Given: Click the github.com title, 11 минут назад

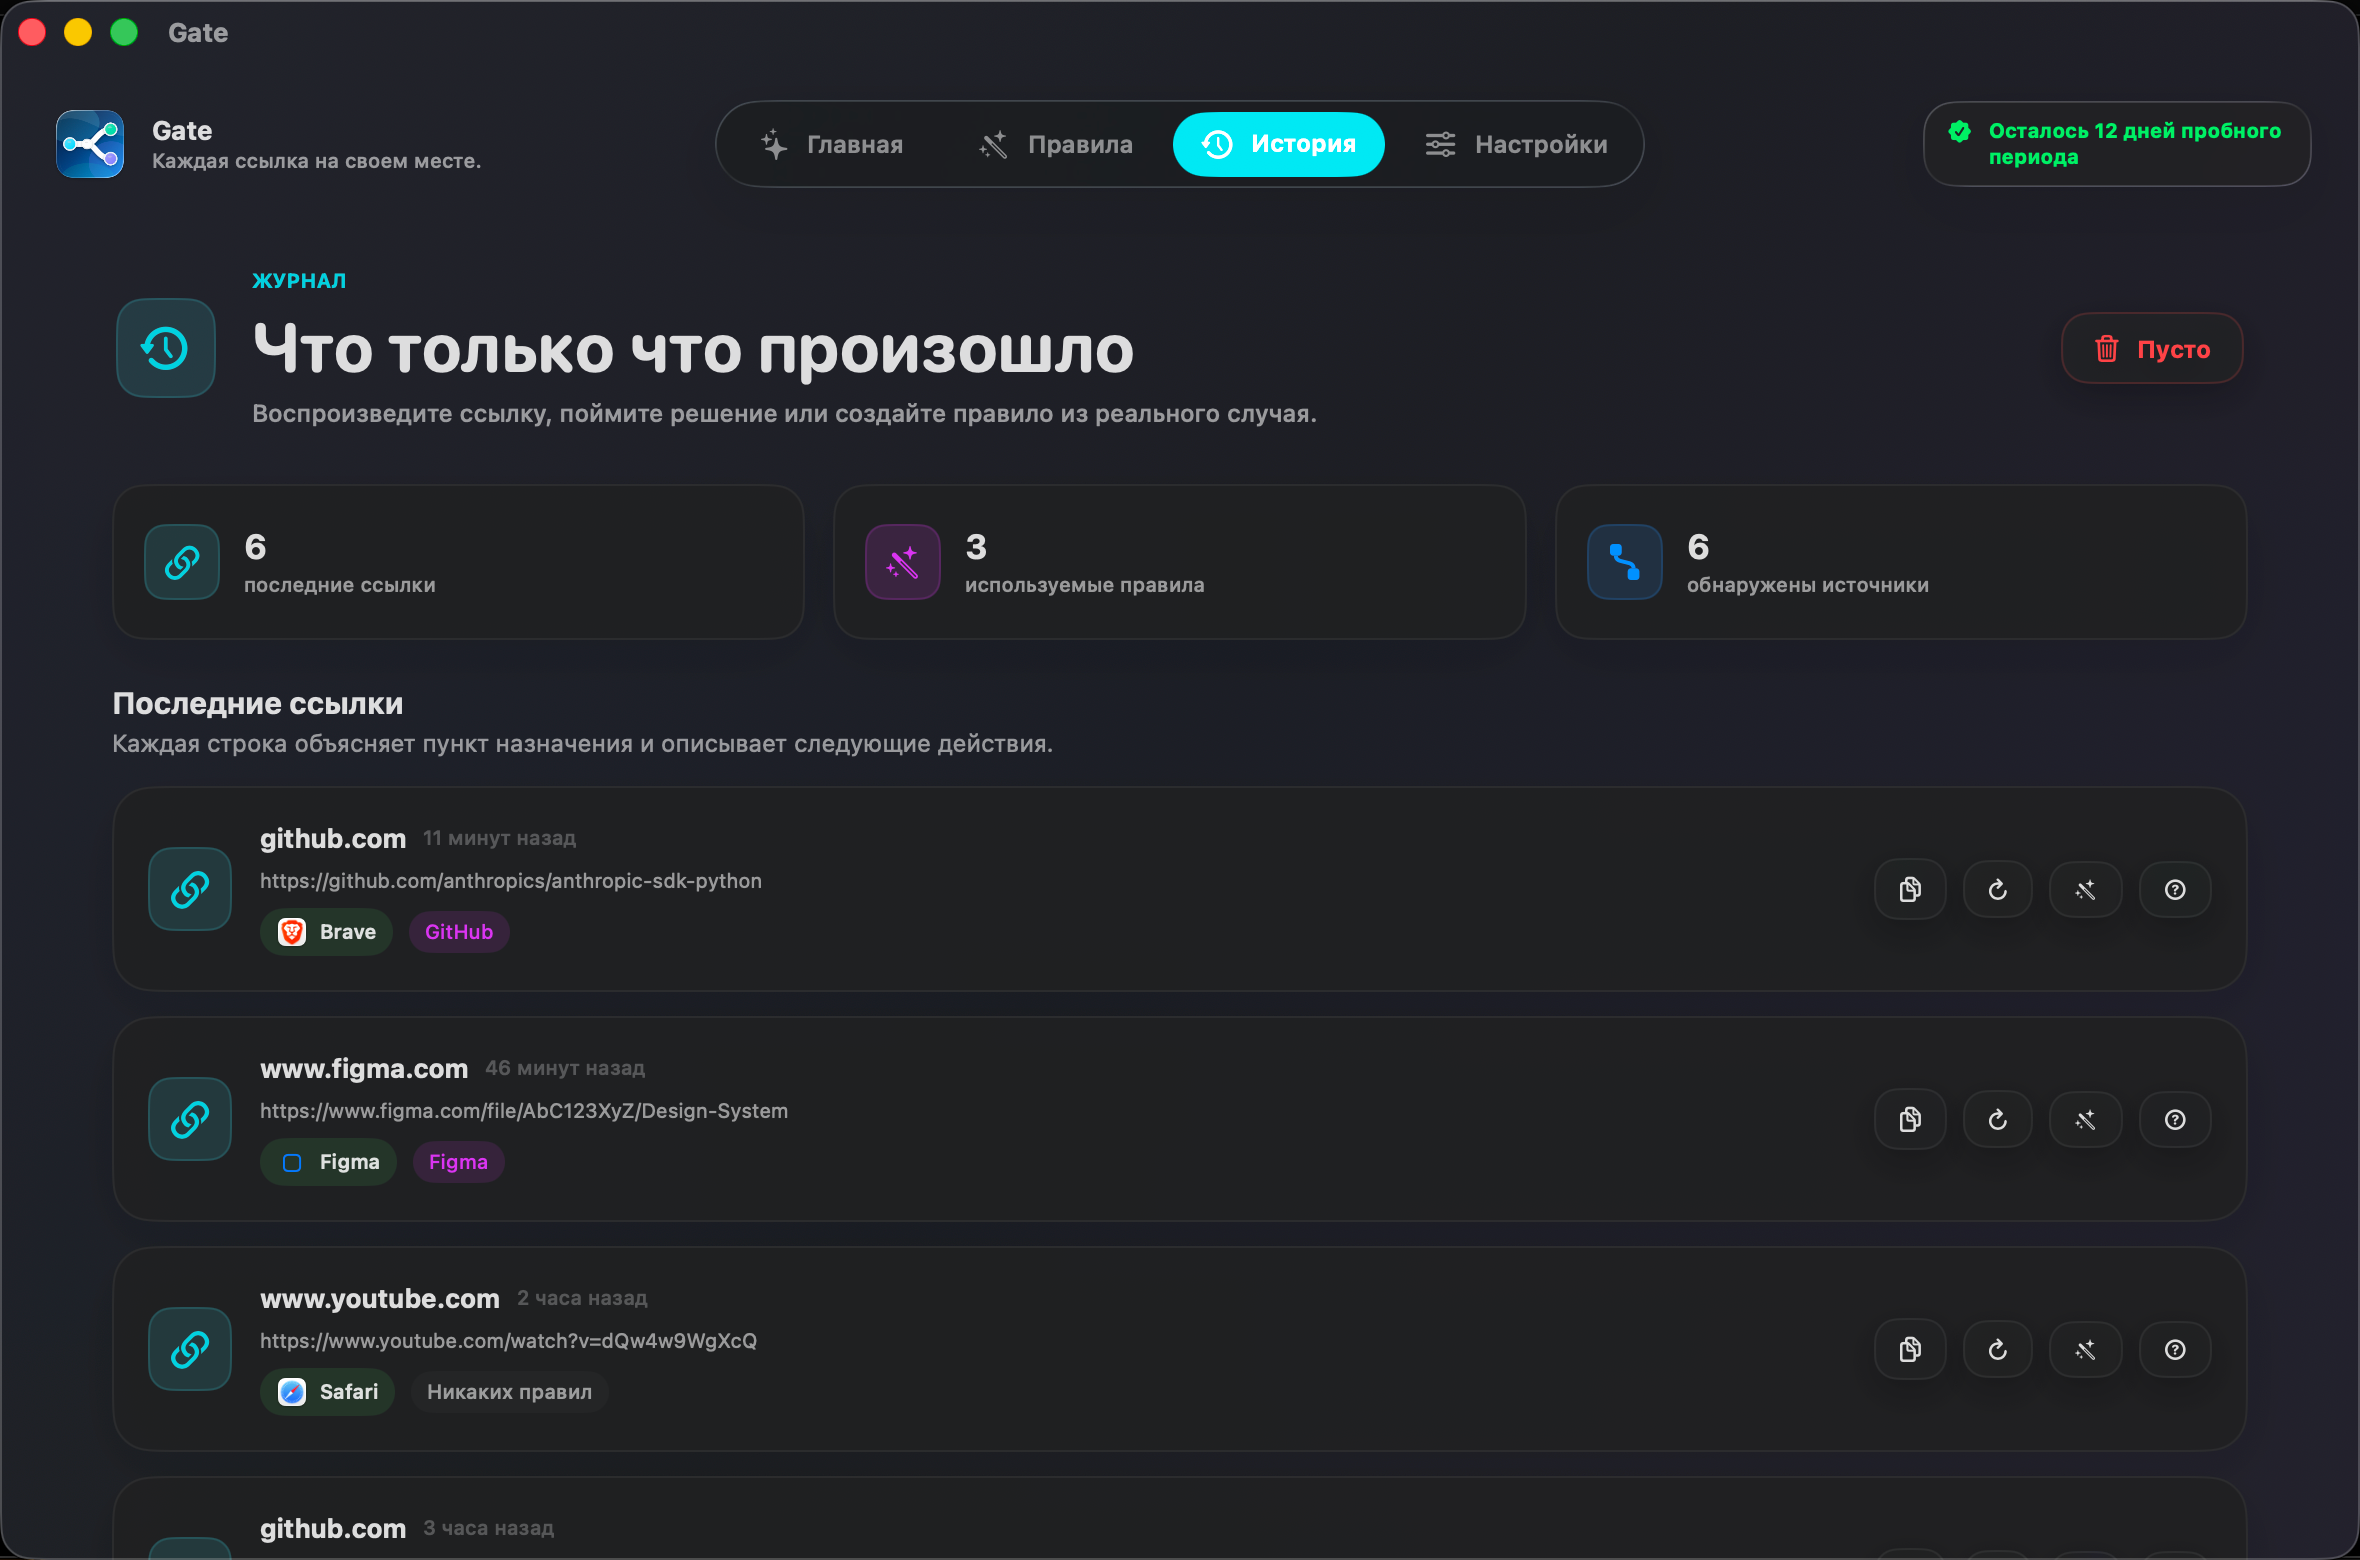Looking at the screenshot, I should click(x=333, y=838).
